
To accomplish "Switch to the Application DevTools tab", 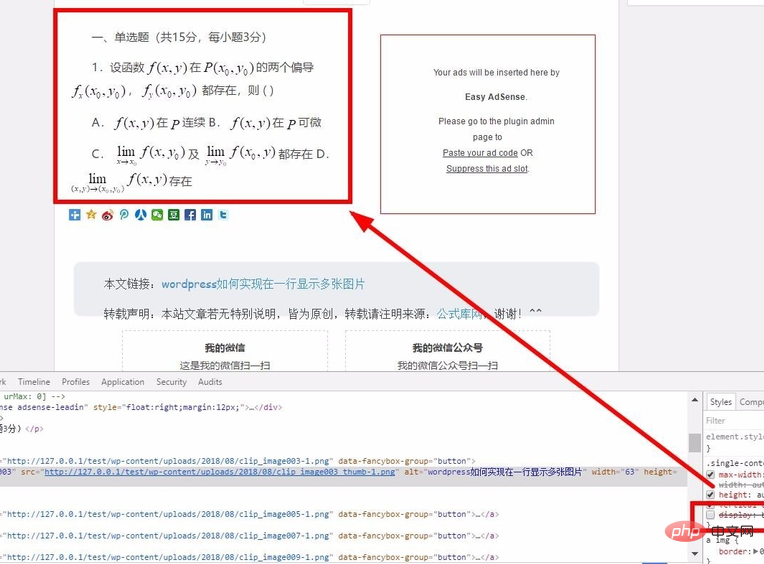I will click(122, 382).
